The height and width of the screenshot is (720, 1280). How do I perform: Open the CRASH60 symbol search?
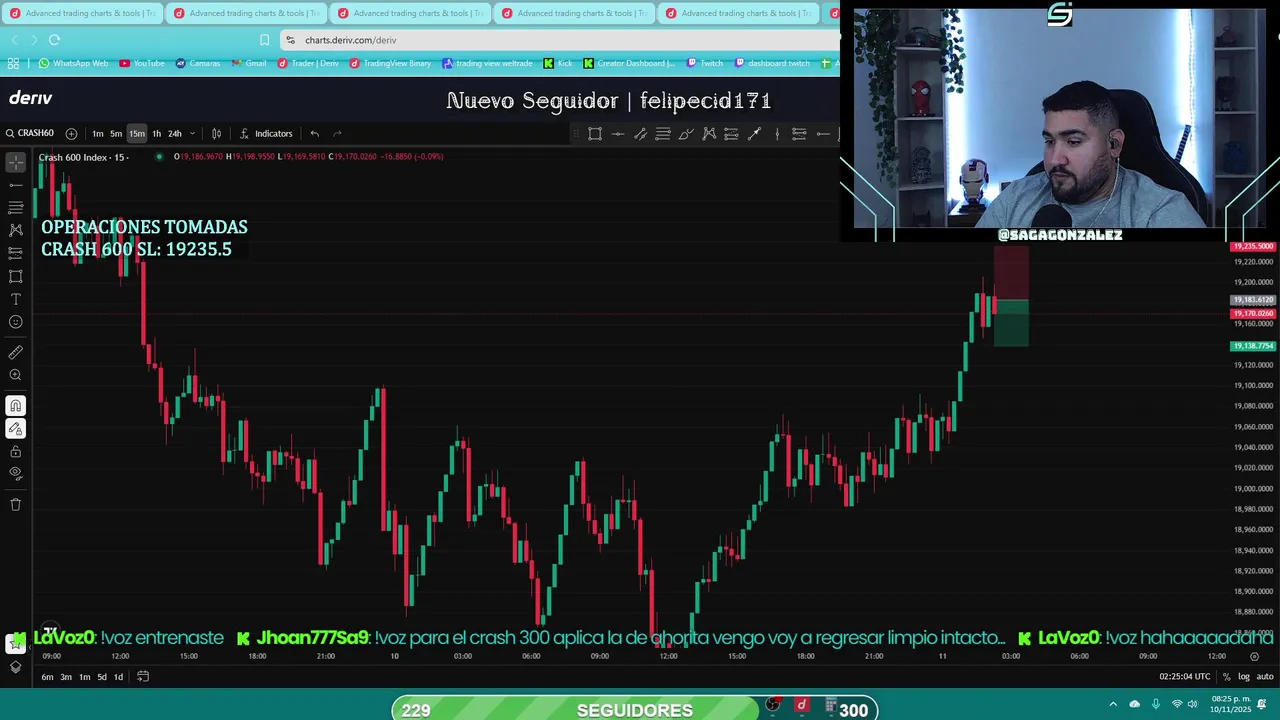(29, 133)
